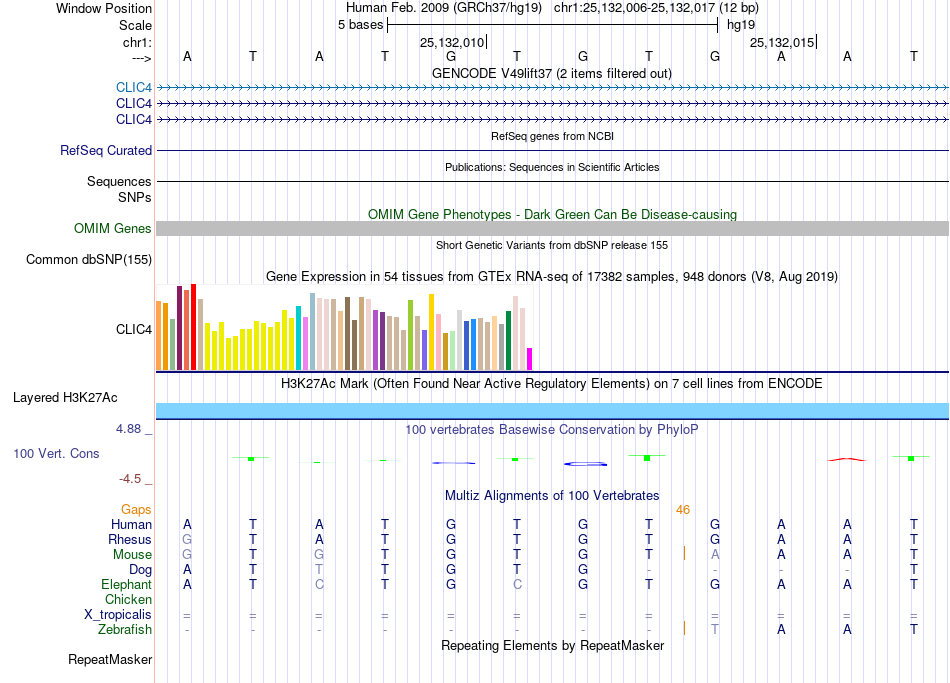Select the Rhesus species row label
Image resolution: width=950 pixels, height=683 pixels.
point(130,539)
